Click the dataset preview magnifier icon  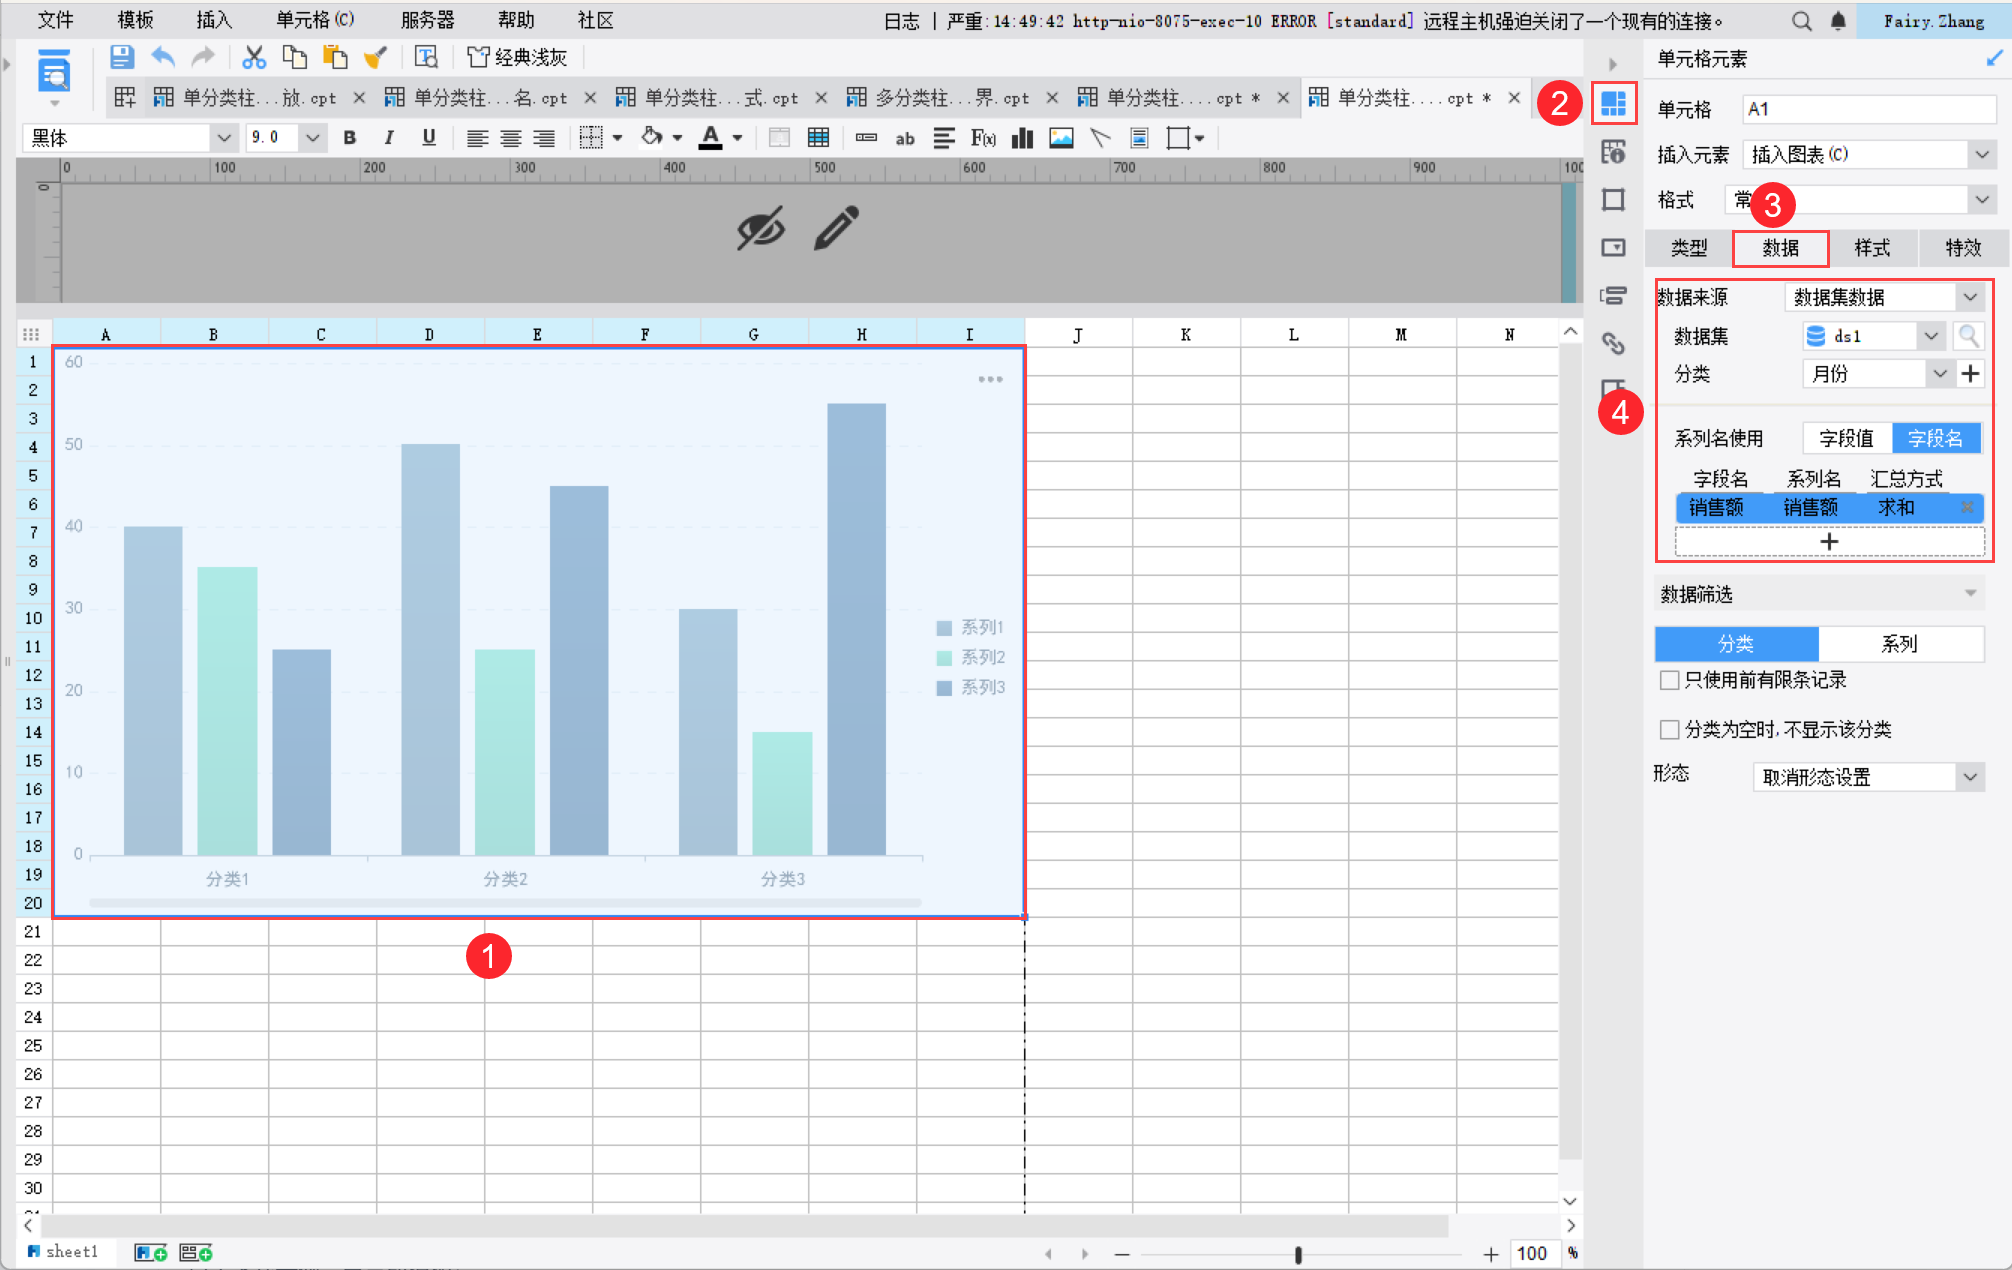[x=1968, y=336]
